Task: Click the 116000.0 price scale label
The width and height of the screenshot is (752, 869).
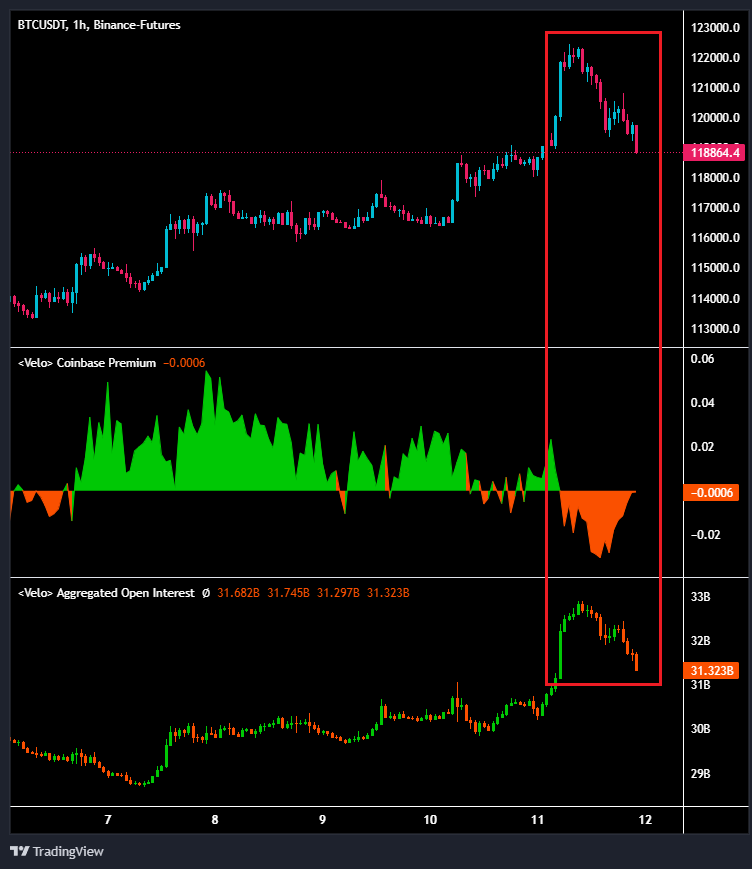Action: [715, 238]
